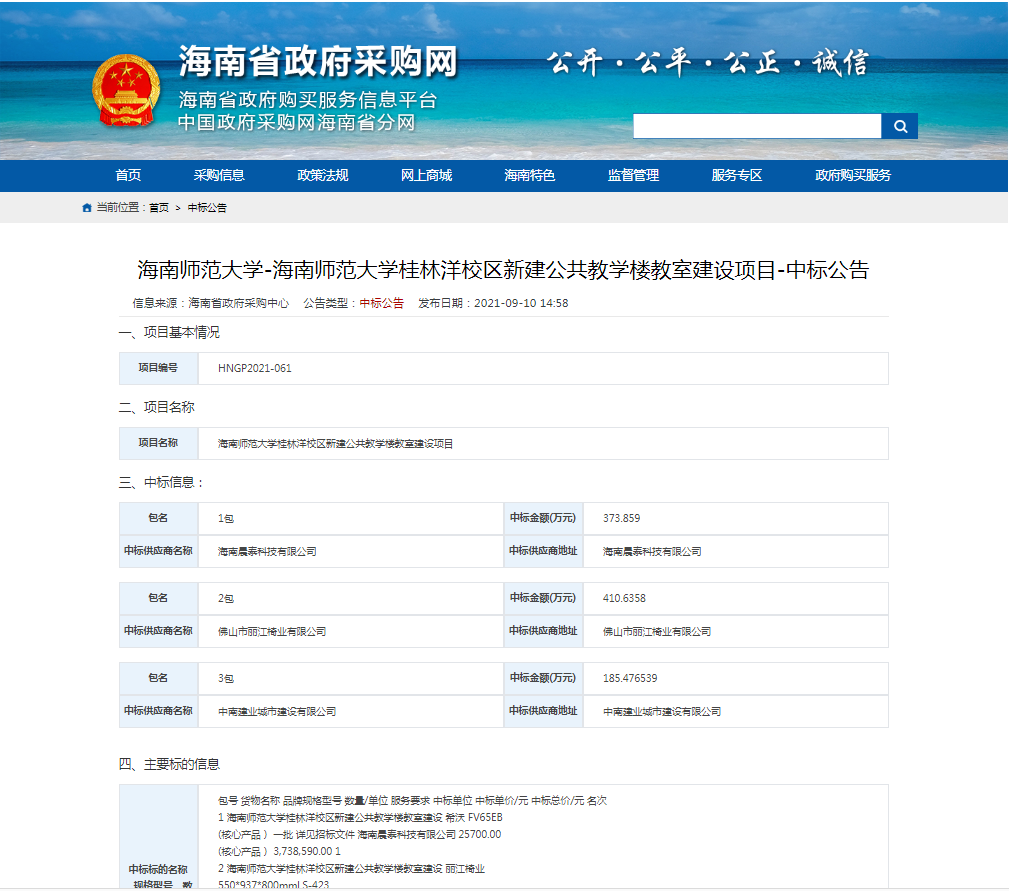The height and width of the screenshot is (891, 1009).
Task: Click the 二、项目名称 section heading
Action: (156, 407)
